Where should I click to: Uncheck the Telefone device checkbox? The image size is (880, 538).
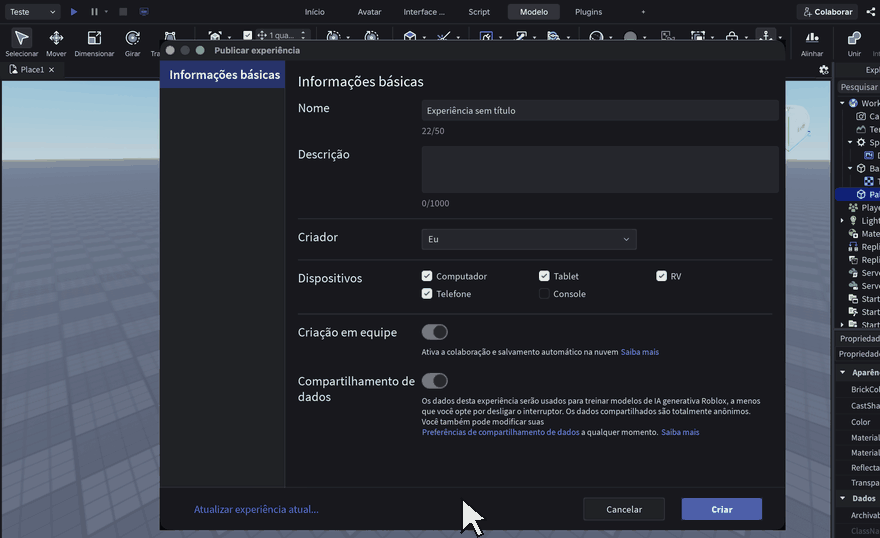(x=427, y=293)
